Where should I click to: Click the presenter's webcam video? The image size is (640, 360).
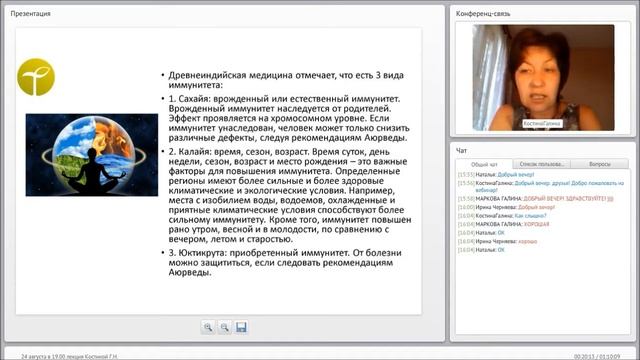(543, 78)
